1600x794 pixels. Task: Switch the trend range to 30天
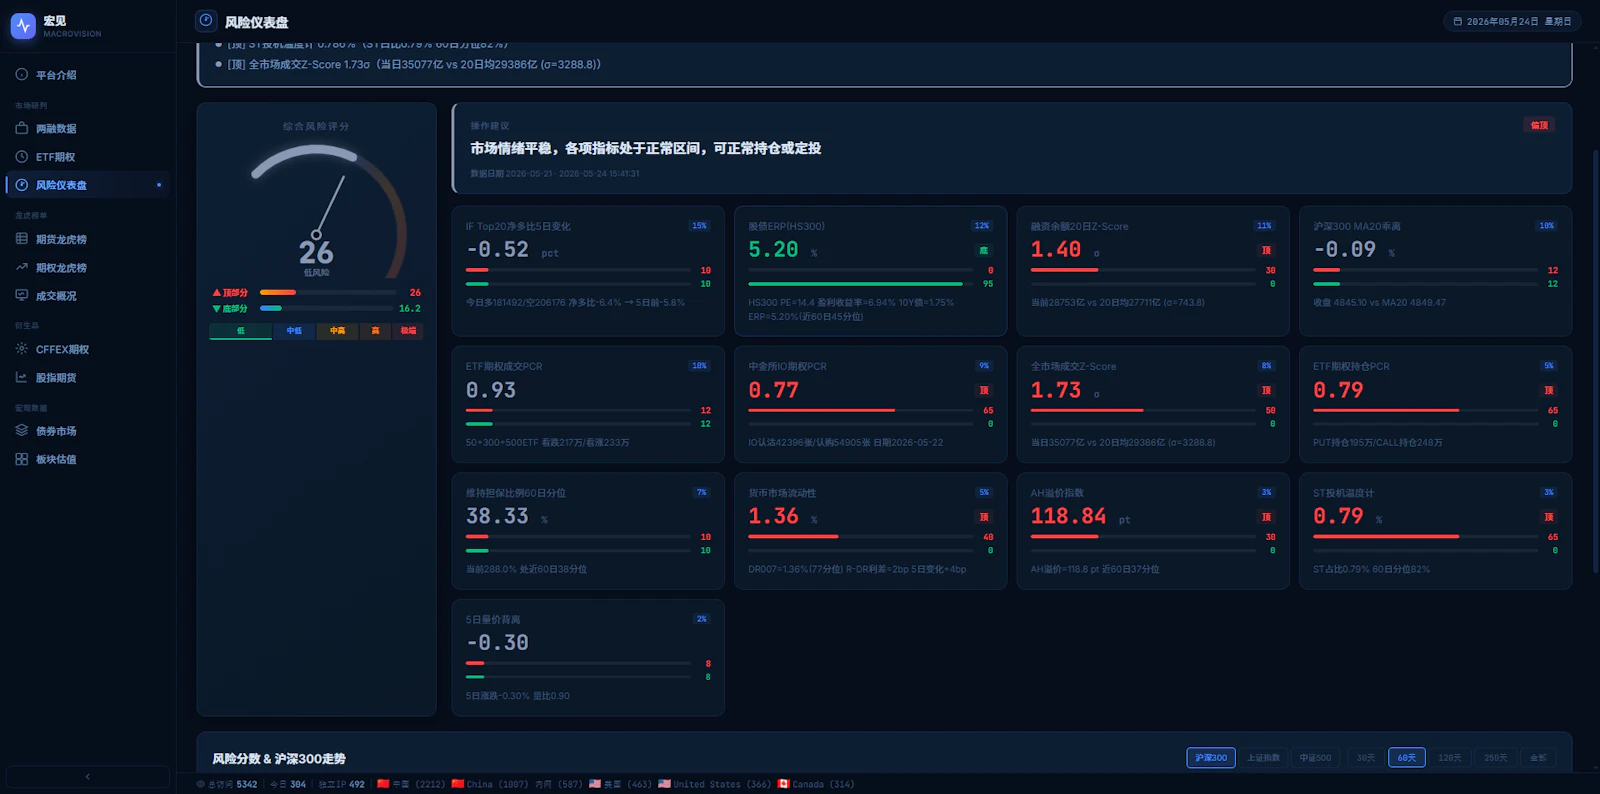click(x=1366, y=758)
